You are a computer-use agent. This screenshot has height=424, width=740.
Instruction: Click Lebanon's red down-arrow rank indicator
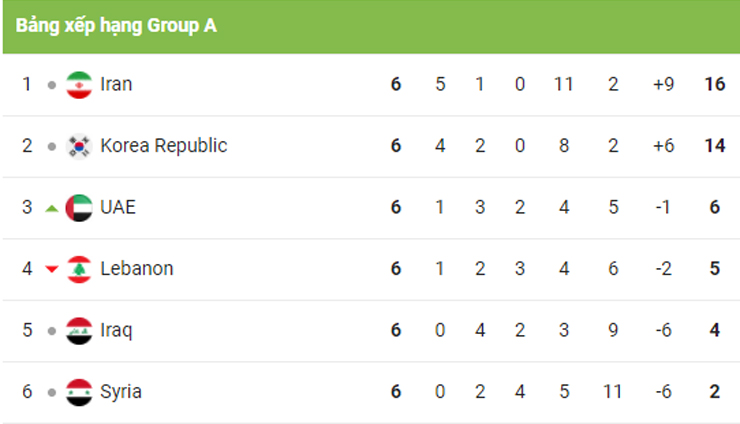[52, 269]
